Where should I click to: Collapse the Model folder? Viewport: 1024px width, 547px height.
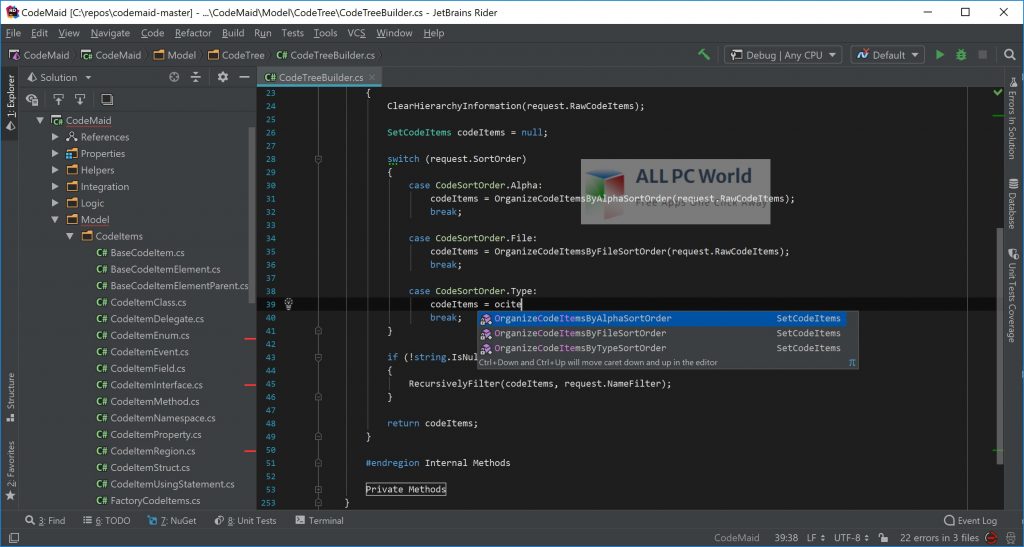[55, 219]
